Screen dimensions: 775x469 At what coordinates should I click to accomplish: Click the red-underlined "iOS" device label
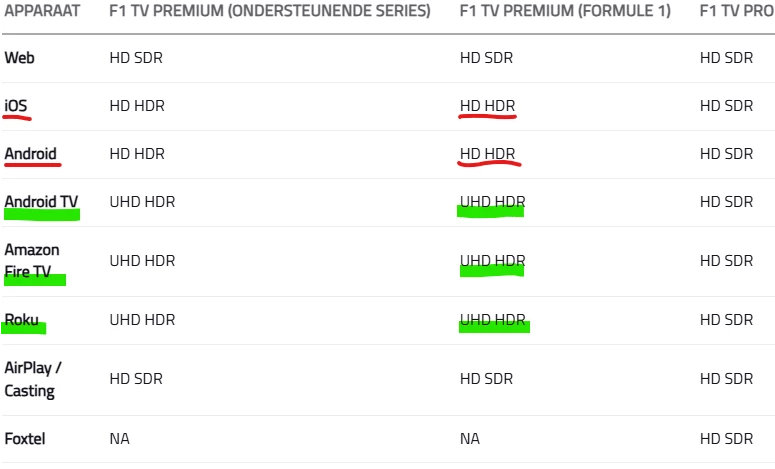point(17,106)
